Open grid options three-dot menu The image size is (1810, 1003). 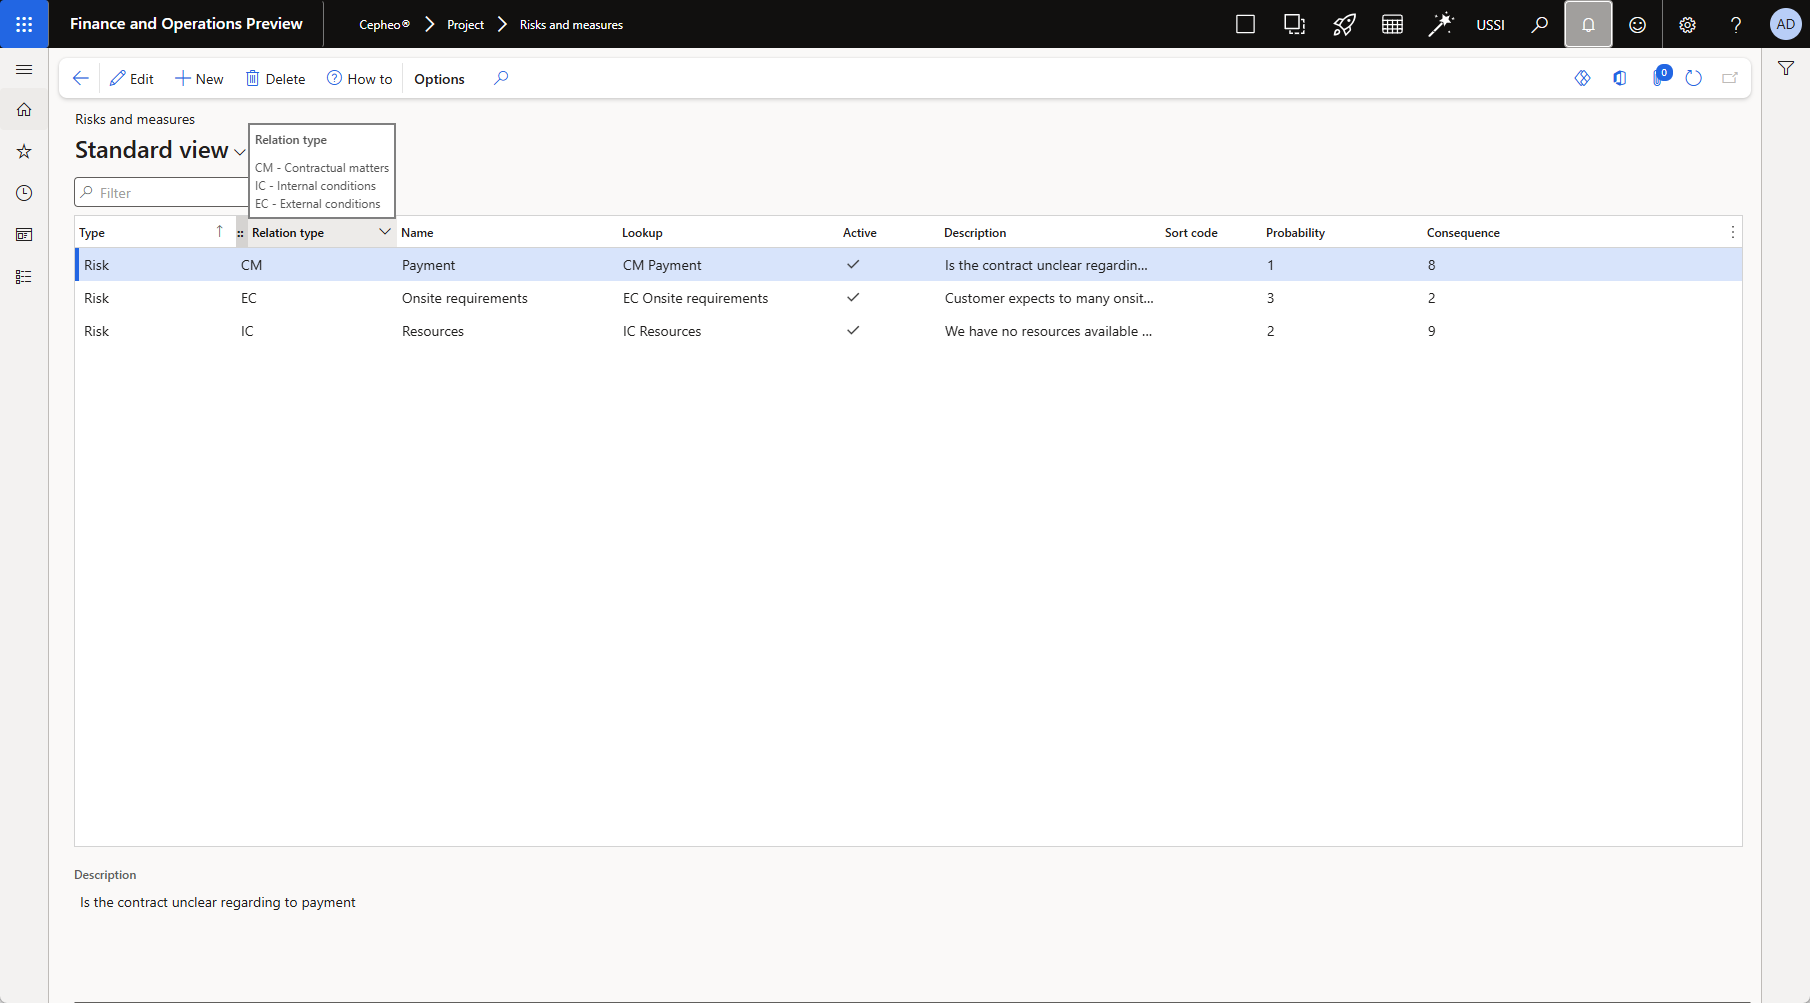coord(1732,232)
